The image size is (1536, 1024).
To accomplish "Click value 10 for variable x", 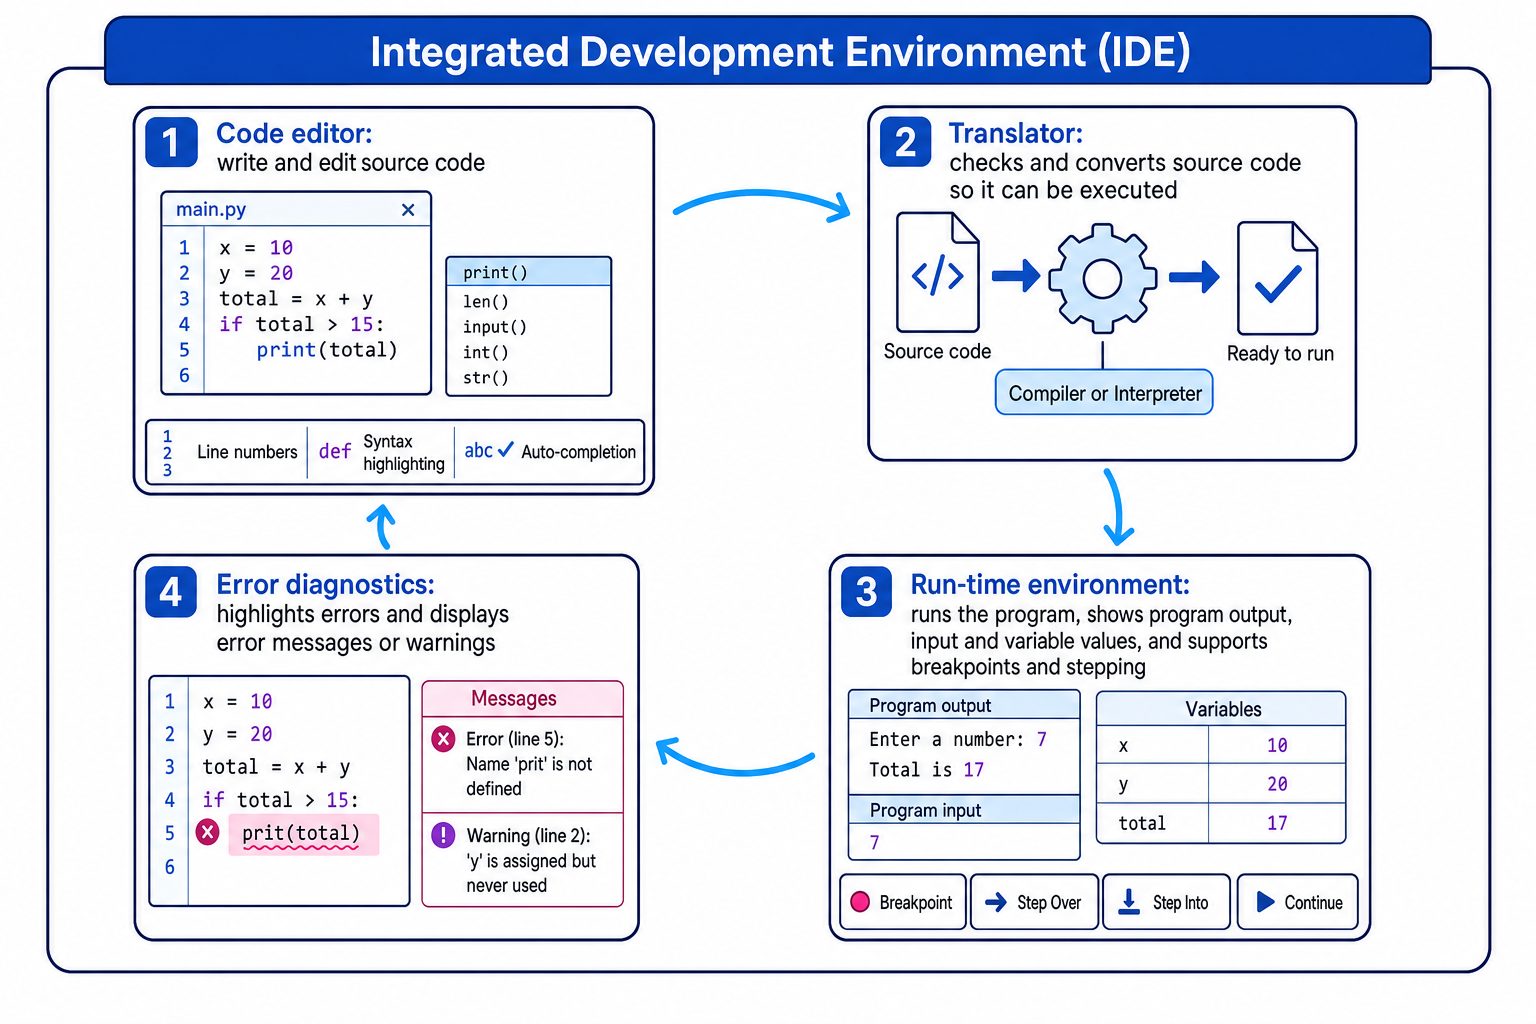I will tap(1277, 746).
